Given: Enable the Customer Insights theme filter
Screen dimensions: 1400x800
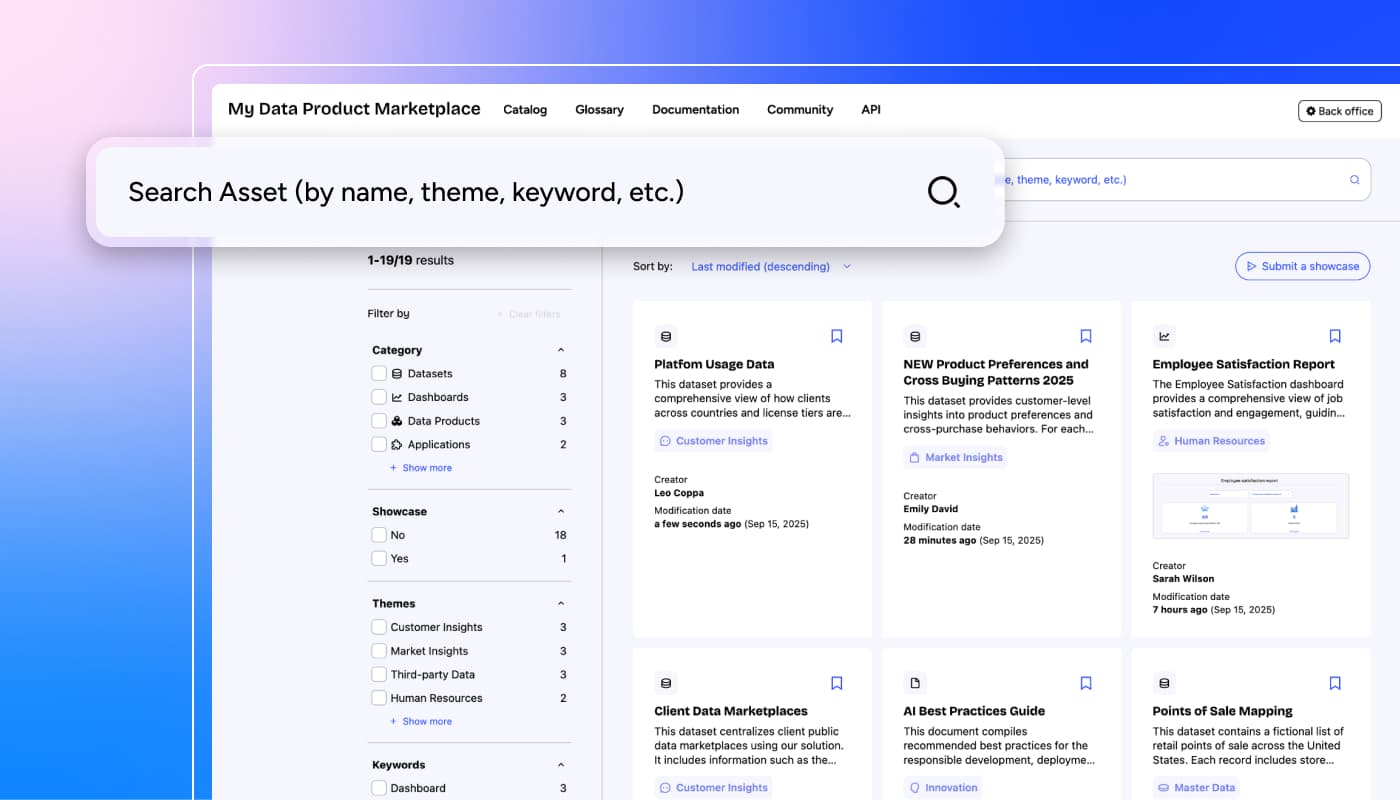Looking at the screenshot, I should click(379, 627).
